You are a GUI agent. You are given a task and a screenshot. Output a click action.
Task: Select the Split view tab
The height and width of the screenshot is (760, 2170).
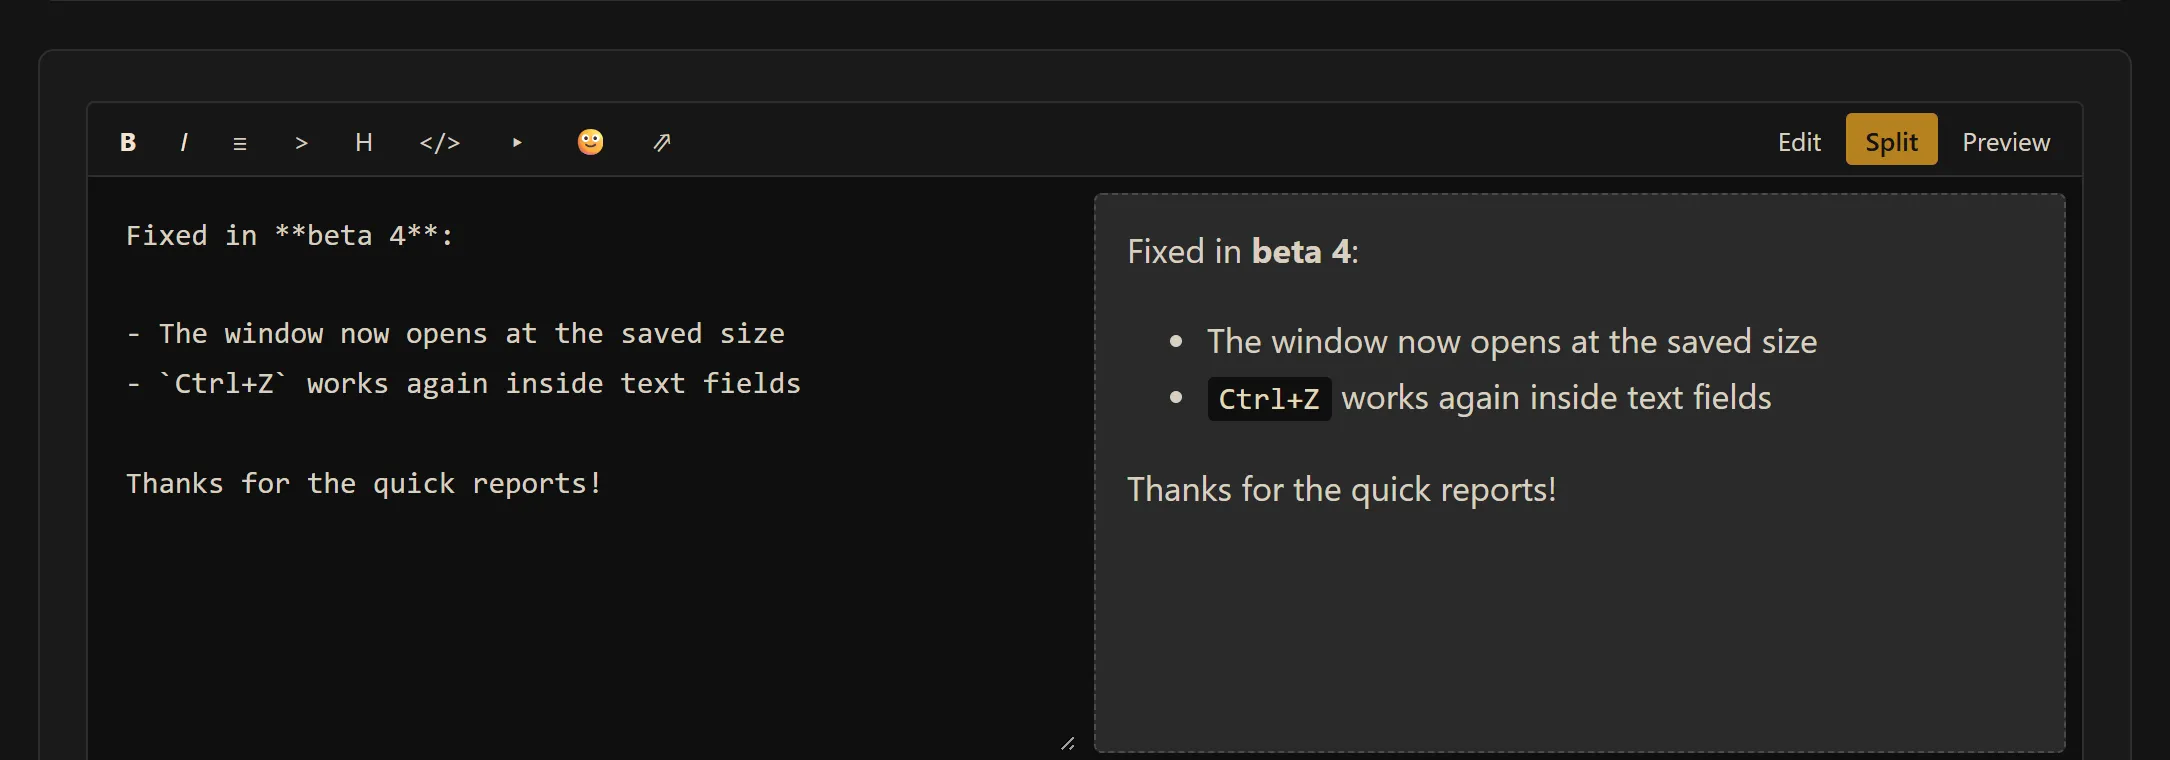click(1891, 140)
